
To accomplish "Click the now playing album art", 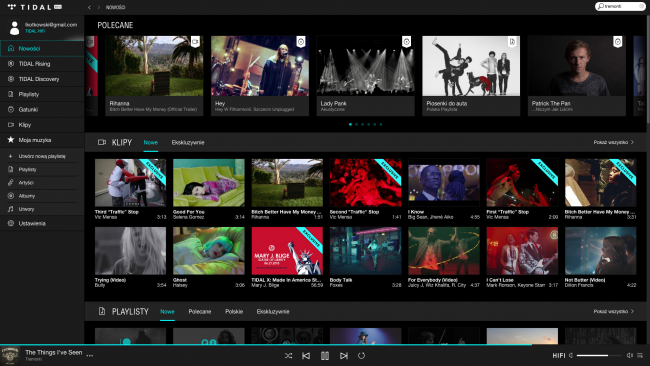I will pos(10,356).
